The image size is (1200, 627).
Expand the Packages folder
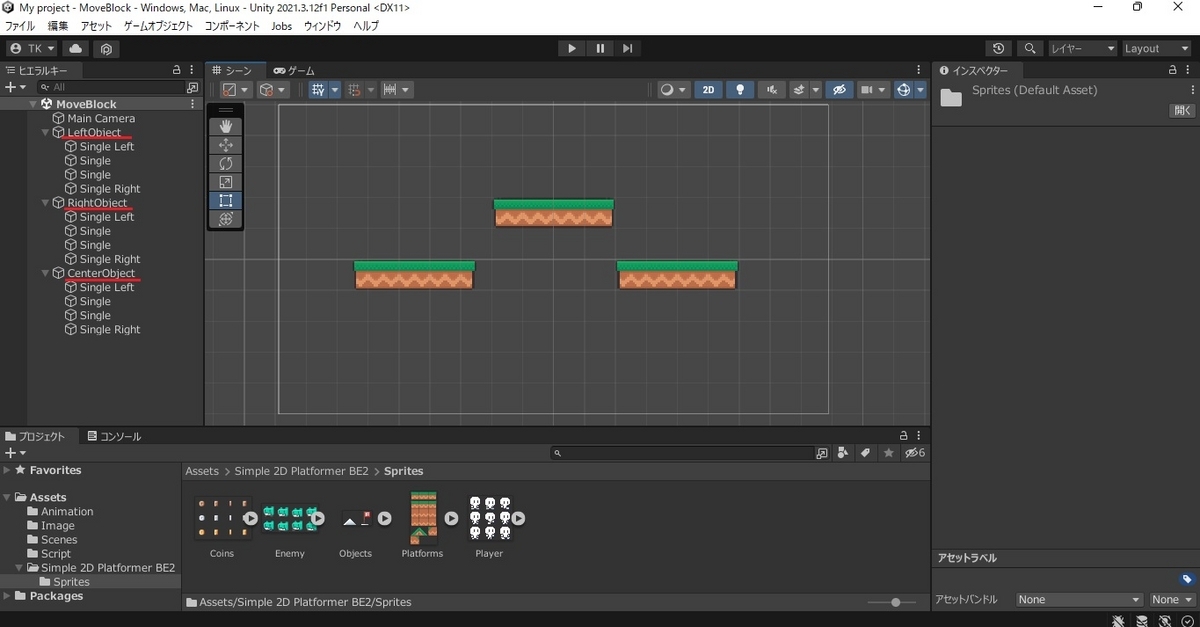[x=7, y=596]
